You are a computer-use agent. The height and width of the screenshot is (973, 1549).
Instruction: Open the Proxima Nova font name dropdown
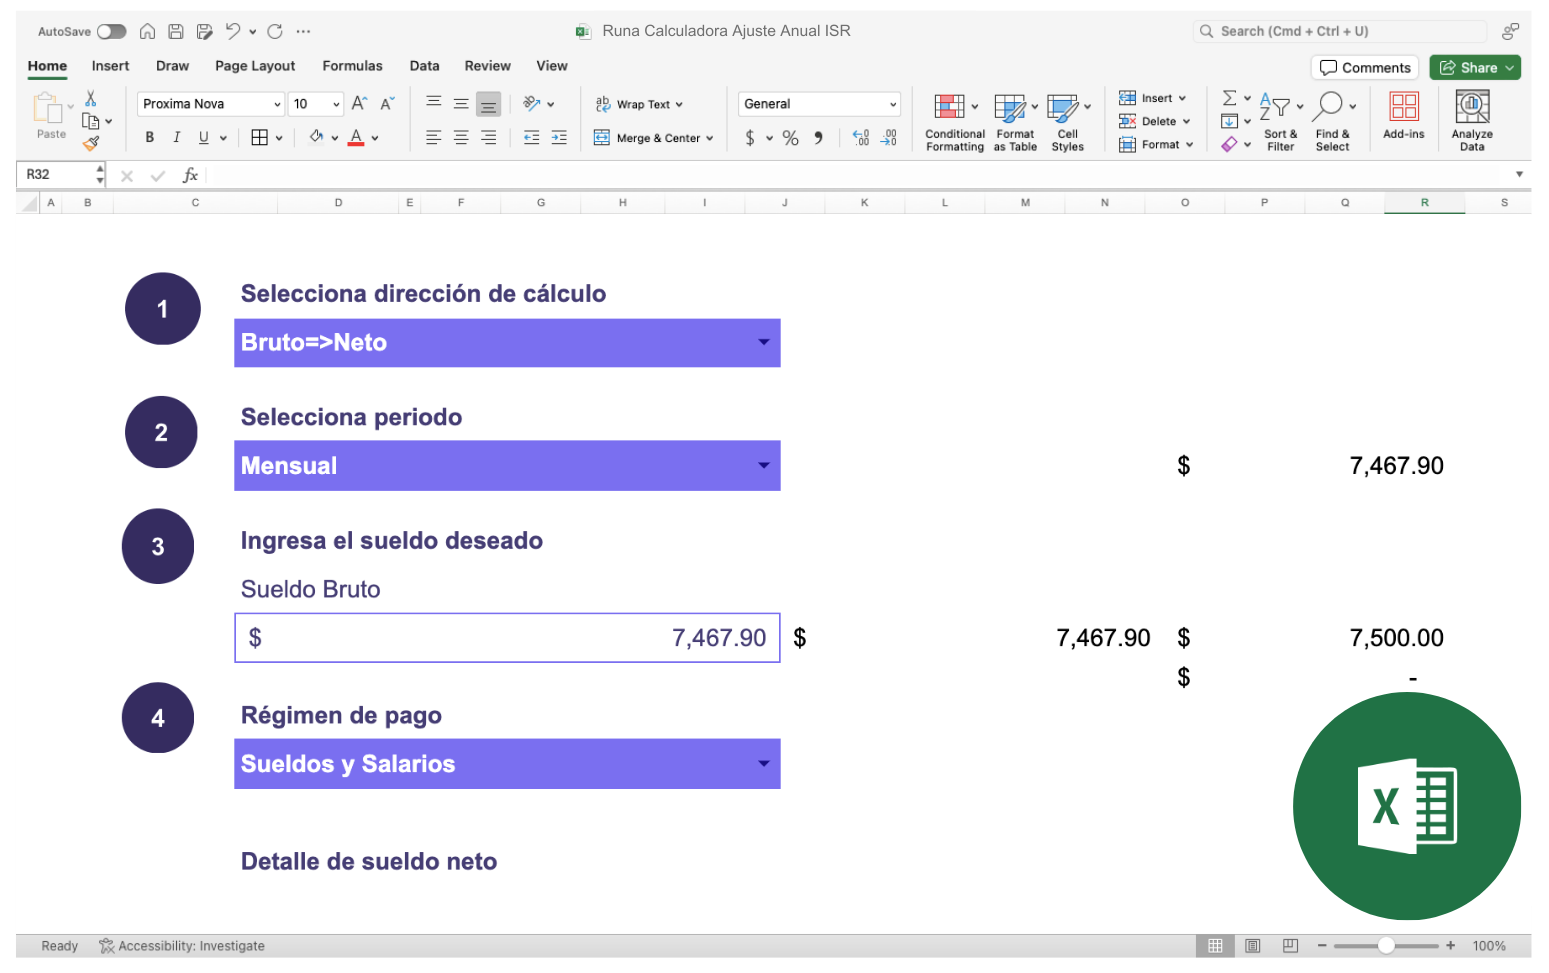[277, 104]
